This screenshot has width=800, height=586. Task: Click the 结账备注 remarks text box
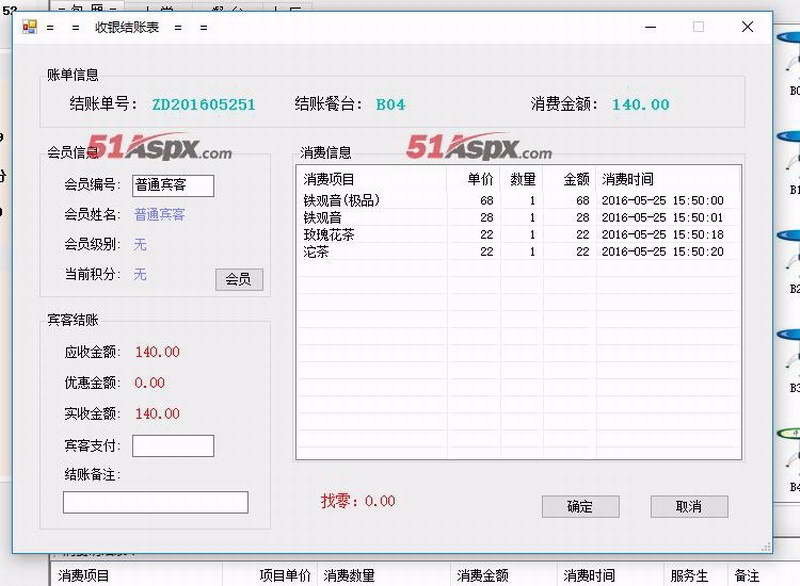coord(156,502)
